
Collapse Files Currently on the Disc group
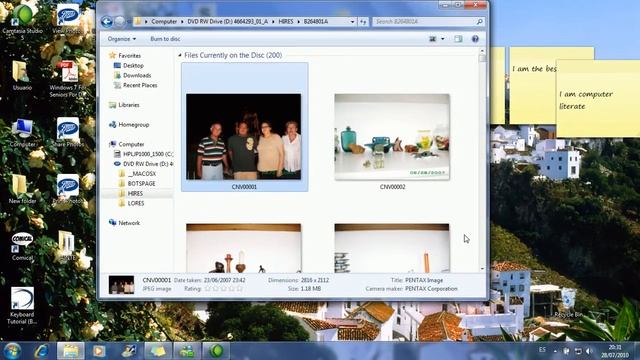coord(180,55)
